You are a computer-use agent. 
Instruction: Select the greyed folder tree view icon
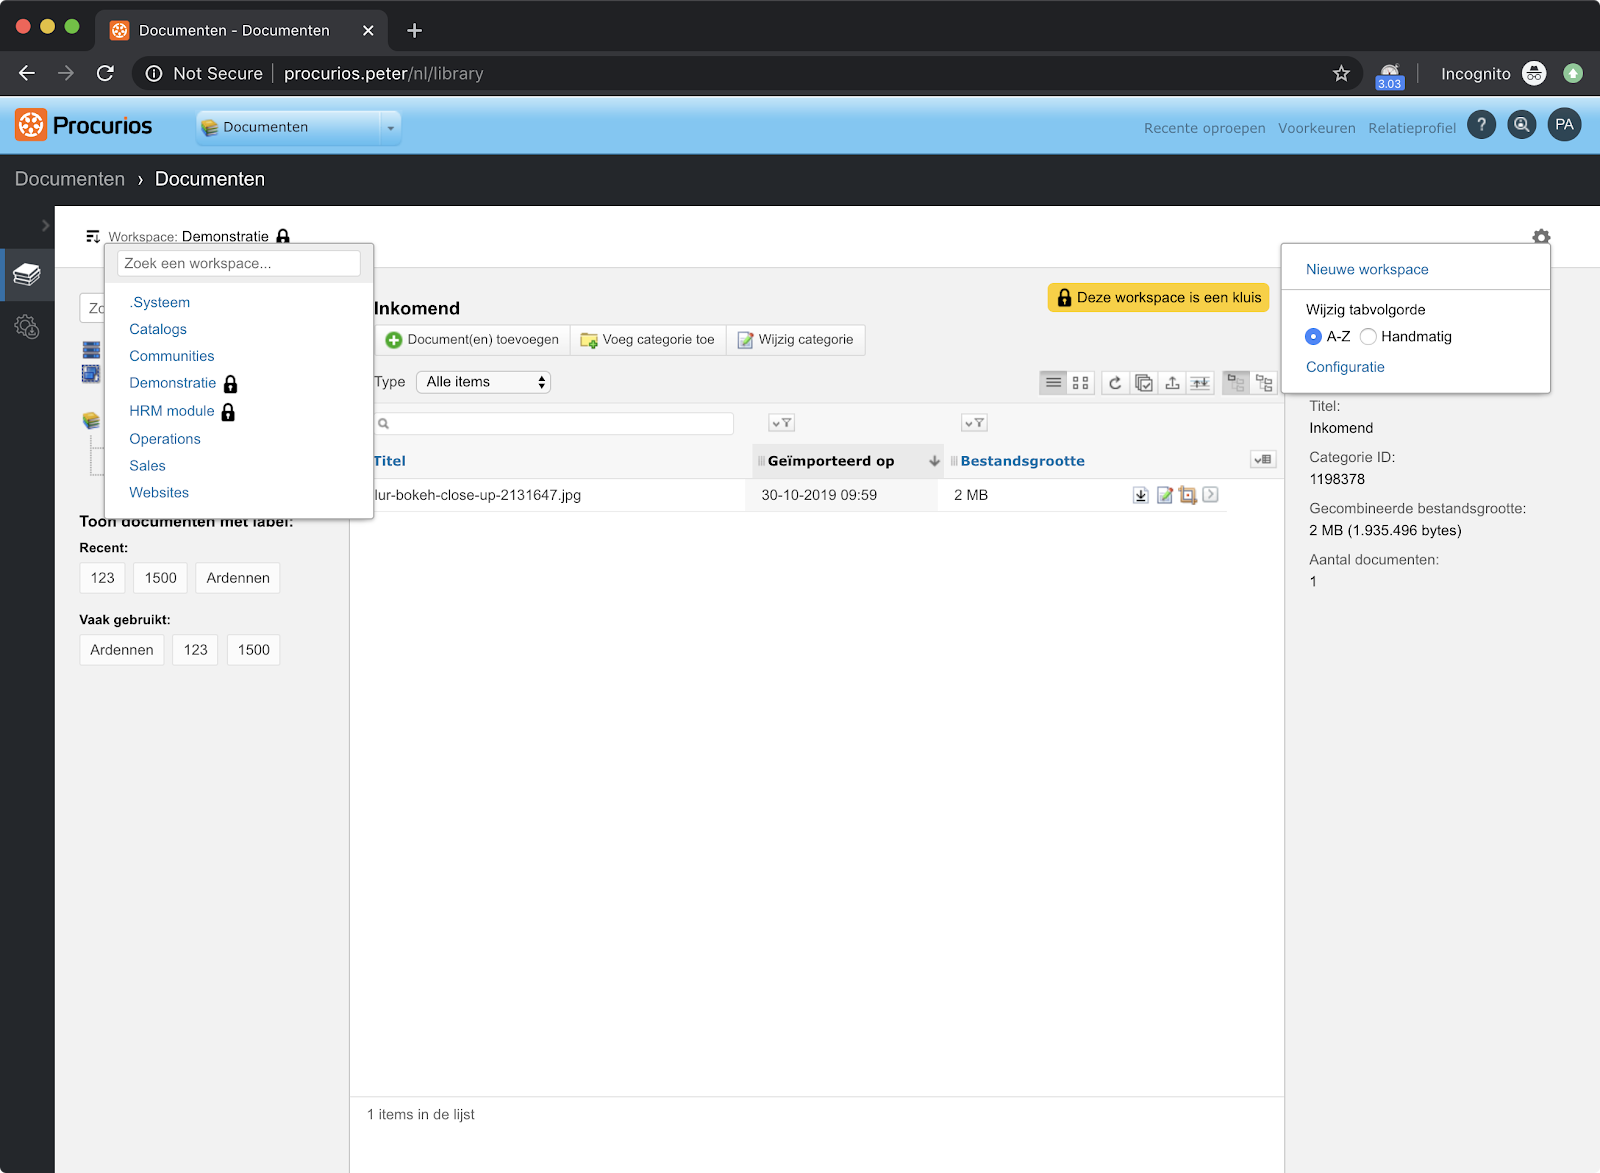click(1236, 382)
